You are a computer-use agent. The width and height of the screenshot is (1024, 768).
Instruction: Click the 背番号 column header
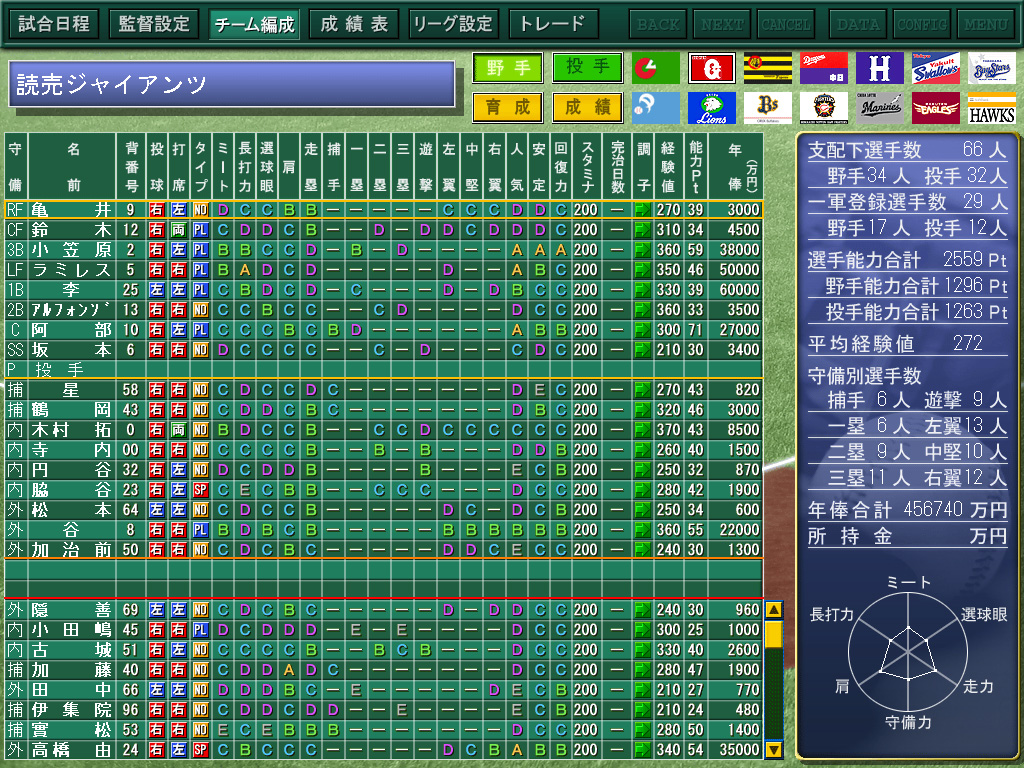point(131,167)
